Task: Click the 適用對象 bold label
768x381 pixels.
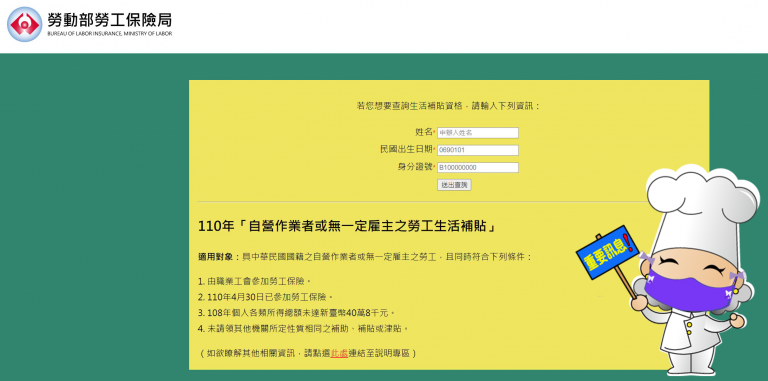Action: [x=219, y=257]
